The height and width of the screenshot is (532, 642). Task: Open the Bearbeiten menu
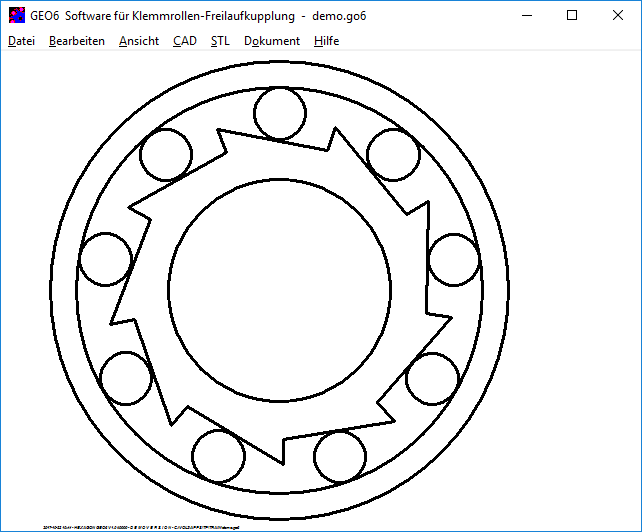click(x=76, y=41)
